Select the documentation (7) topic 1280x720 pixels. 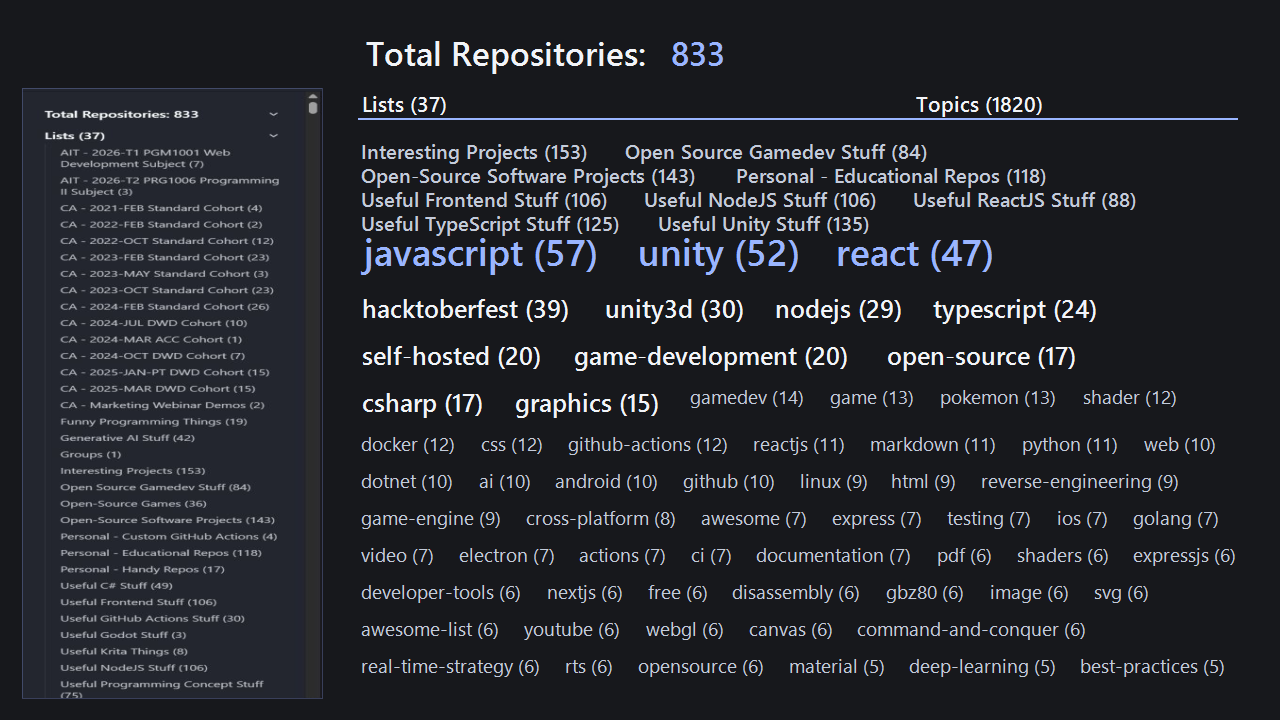pos(834,556)
